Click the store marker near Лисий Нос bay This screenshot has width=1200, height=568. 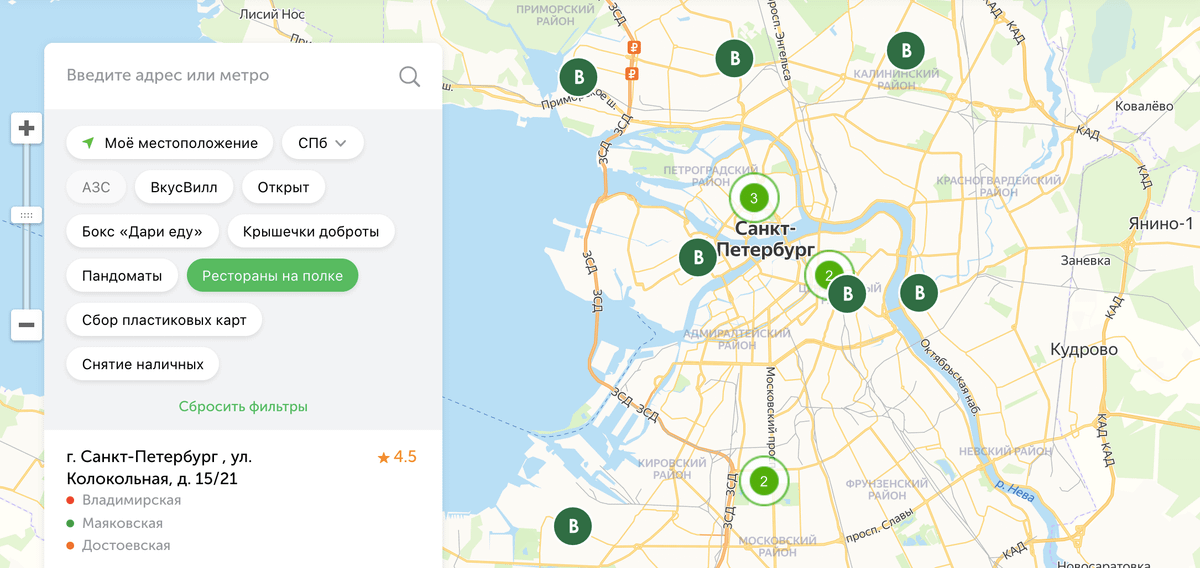pos(578,77)
